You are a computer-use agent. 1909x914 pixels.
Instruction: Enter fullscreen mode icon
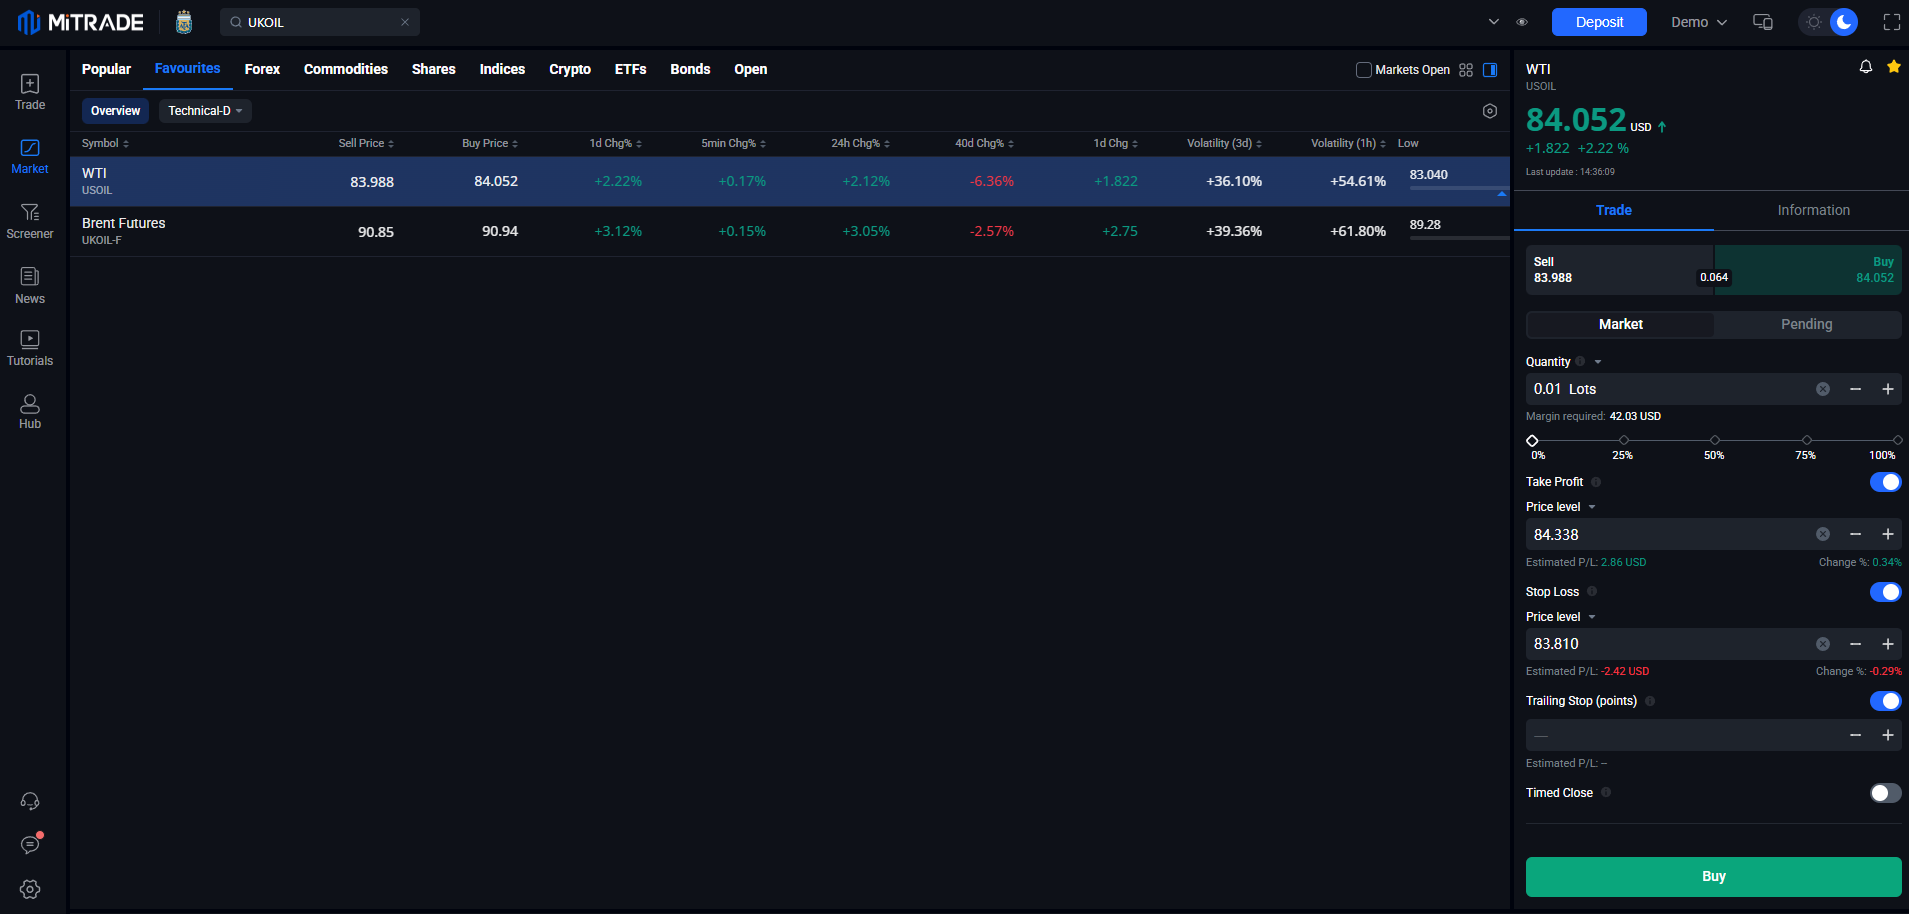1891,22
